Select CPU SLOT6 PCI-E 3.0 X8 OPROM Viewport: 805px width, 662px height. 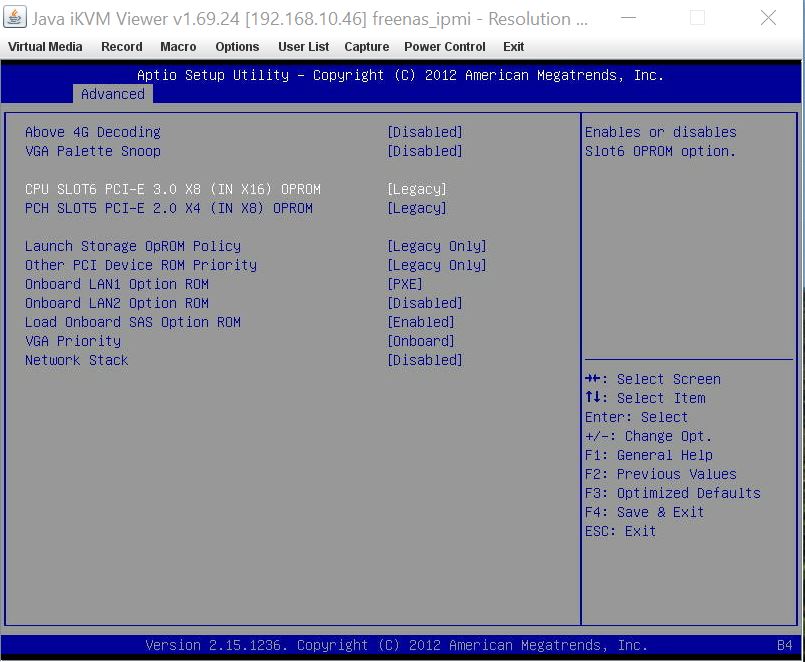click(x=173, y=189)
